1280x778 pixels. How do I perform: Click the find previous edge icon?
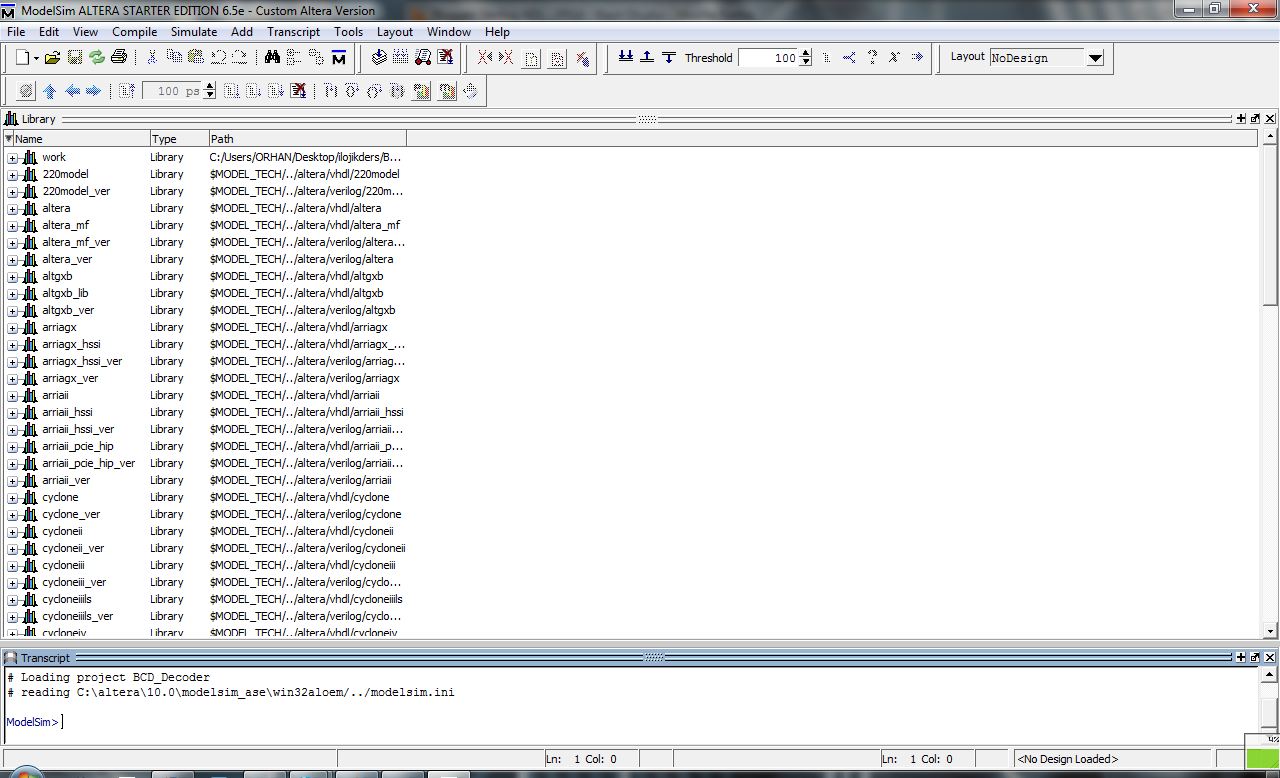(x=485, y=58)
